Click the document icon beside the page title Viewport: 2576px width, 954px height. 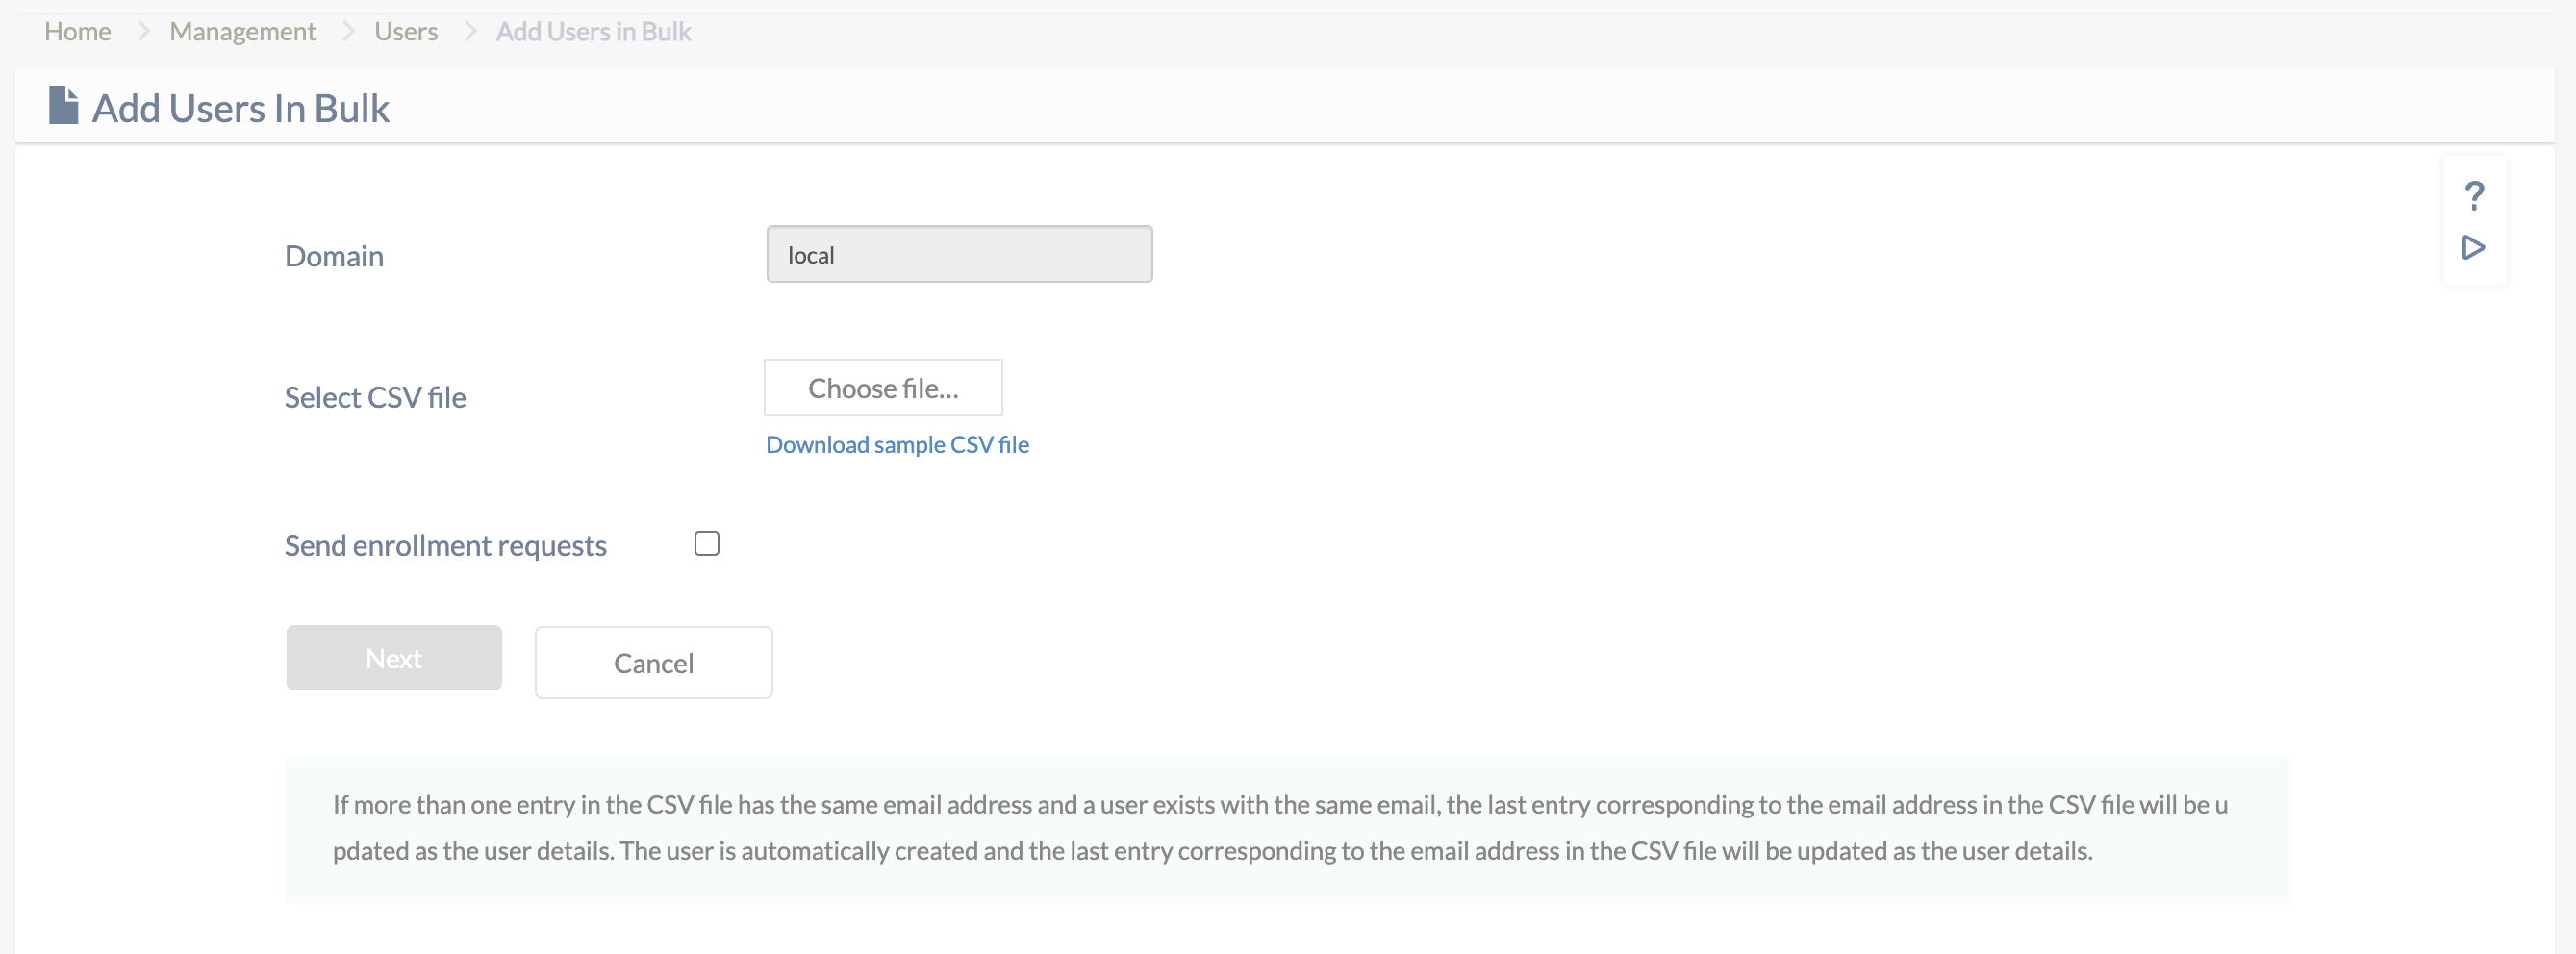[x=63, y=106]
